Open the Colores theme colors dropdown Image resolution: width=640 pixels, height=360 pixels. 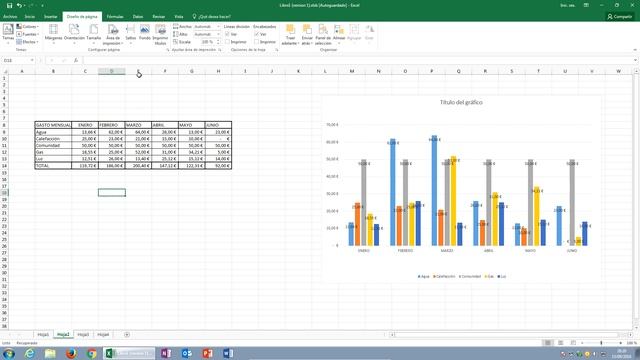coord(27,27)
